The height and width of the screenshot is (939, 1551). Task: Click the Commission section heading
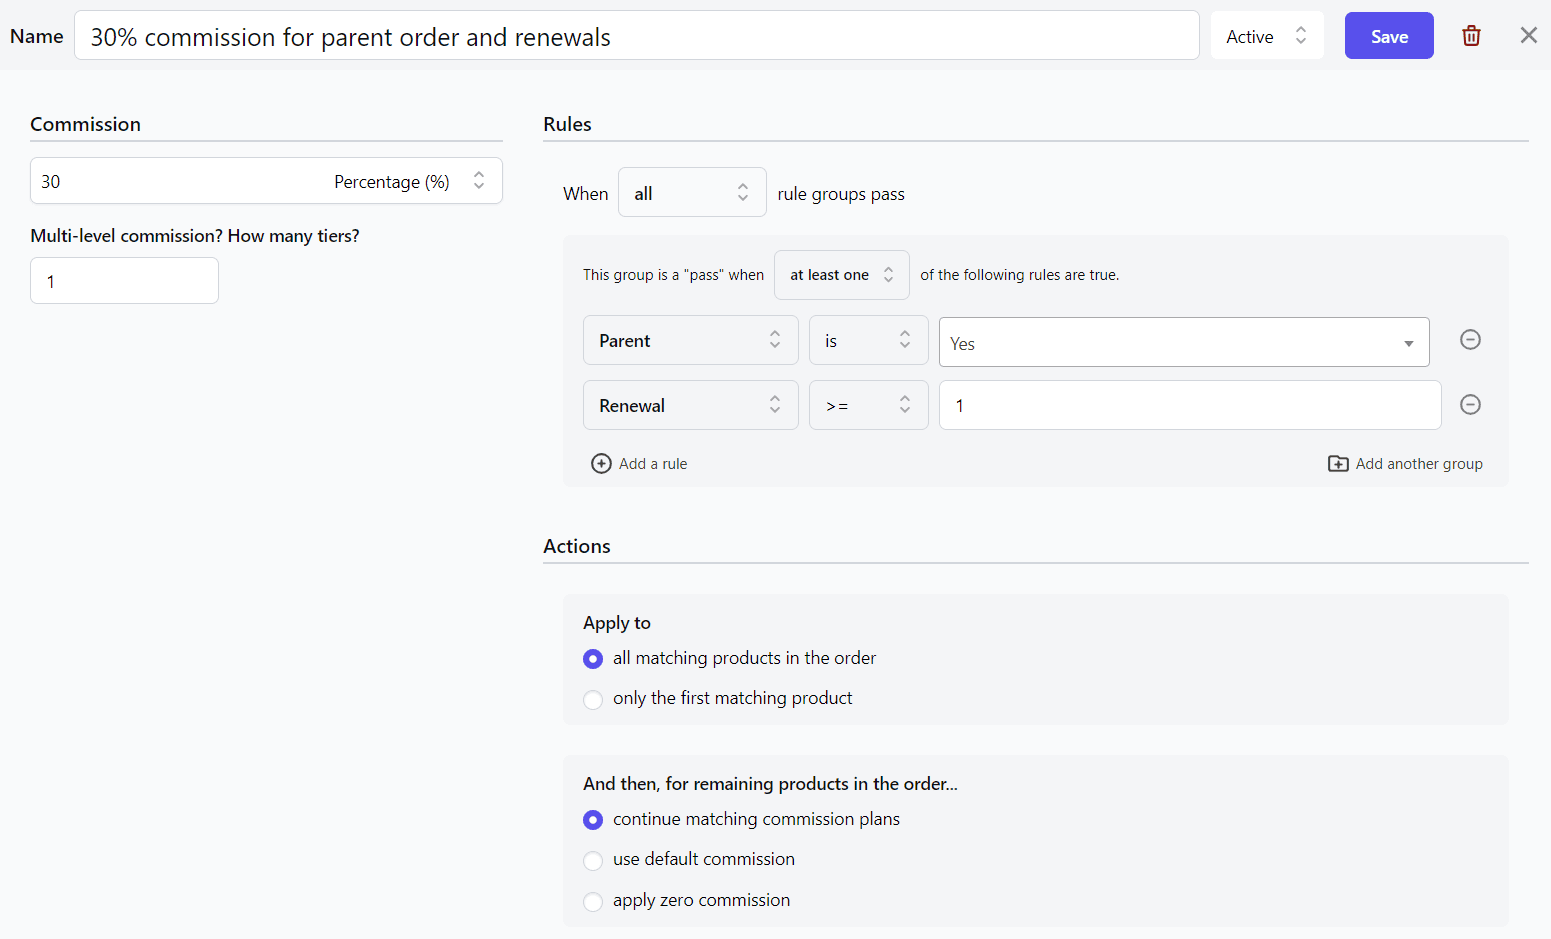pyautogui.click(x=85, y=124)
